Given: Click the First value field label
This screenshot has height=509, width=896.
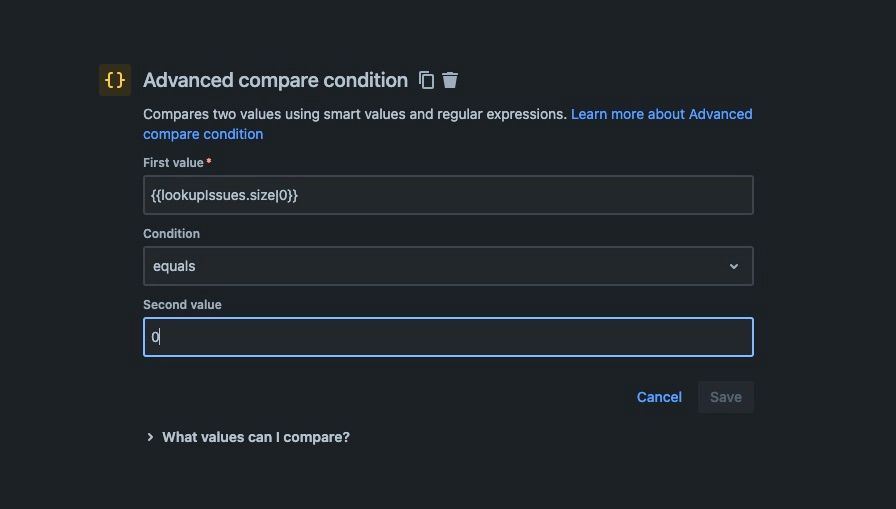Looking at the screenshot, I should tap(173, 162).
